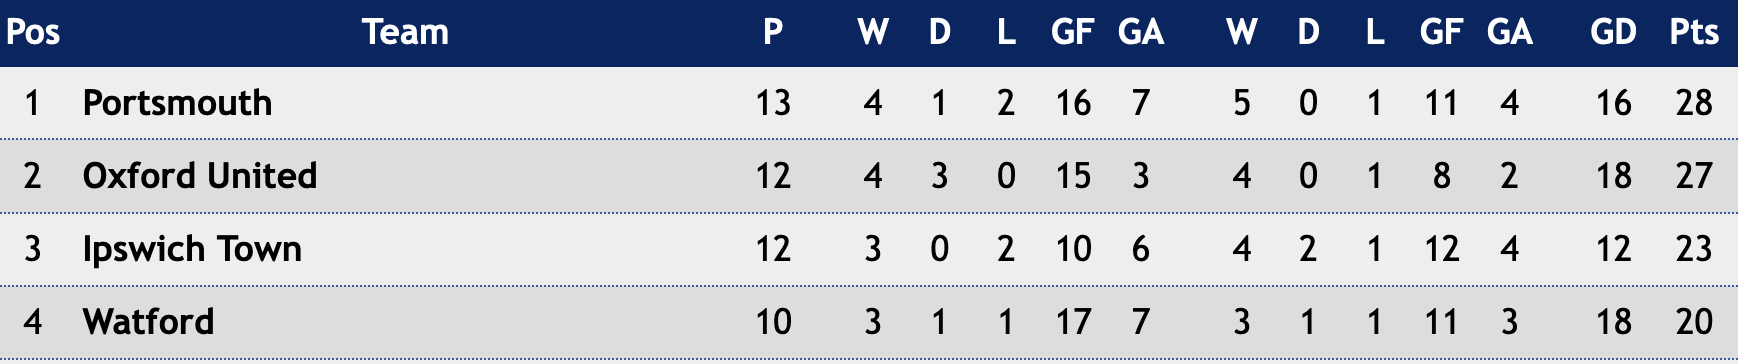Click the GD column header
Viewport: 1738px width, 364px height.
pos(1613,32)
